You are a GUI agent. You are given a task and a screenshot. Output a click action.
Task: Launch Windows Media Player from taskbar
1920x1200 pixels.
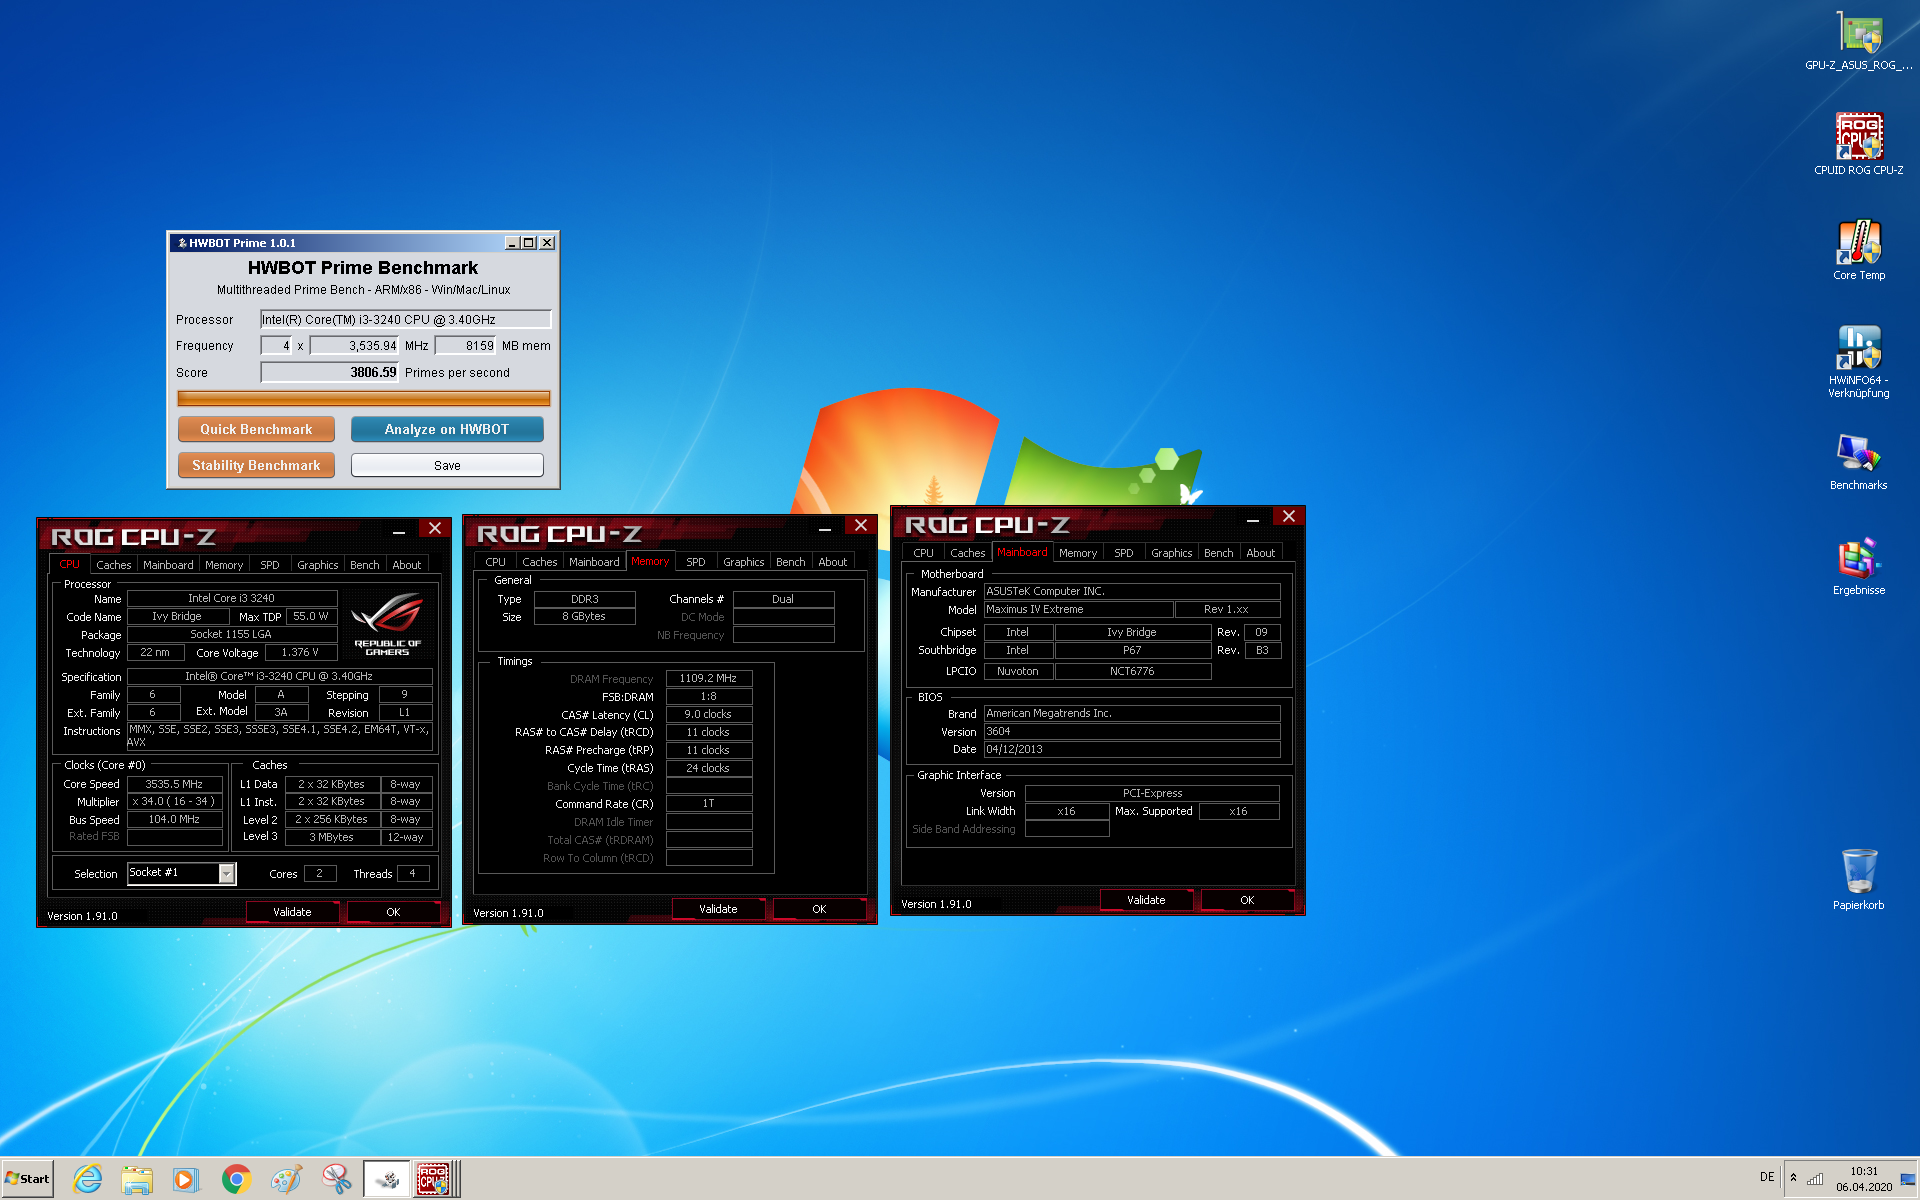[186, 1179]
